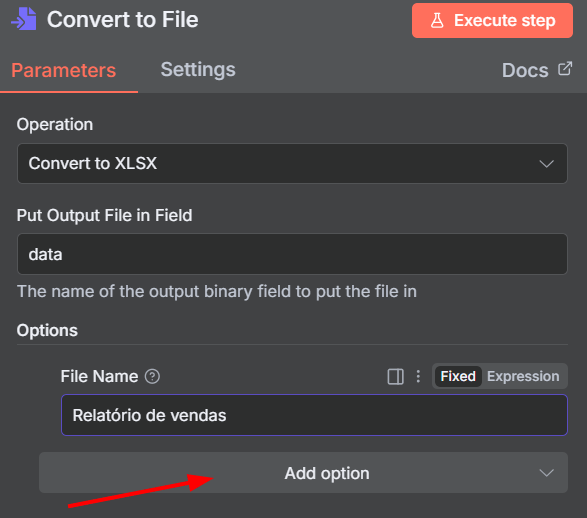Click the external link icon beside Docs
Image resolution: width=587 pixels, height=518 pixels.
pos(565,69)
